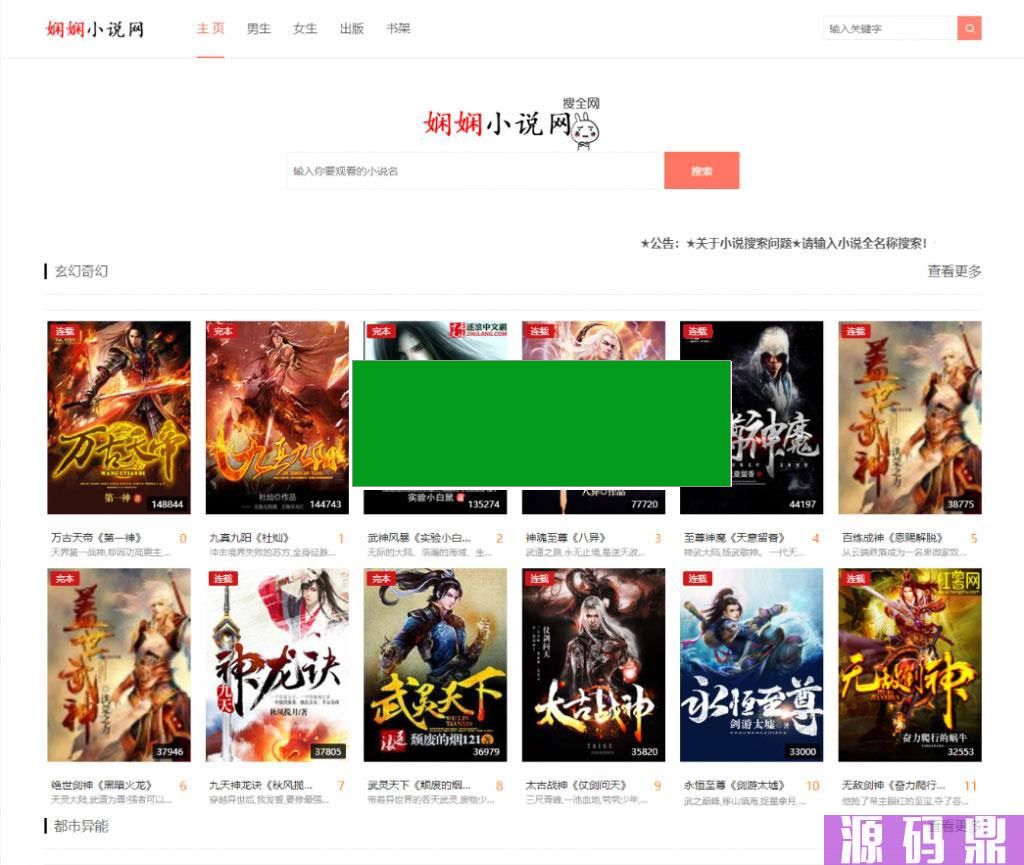Focus the 输入你要观看的小说名 search box

tap(475, 170)
